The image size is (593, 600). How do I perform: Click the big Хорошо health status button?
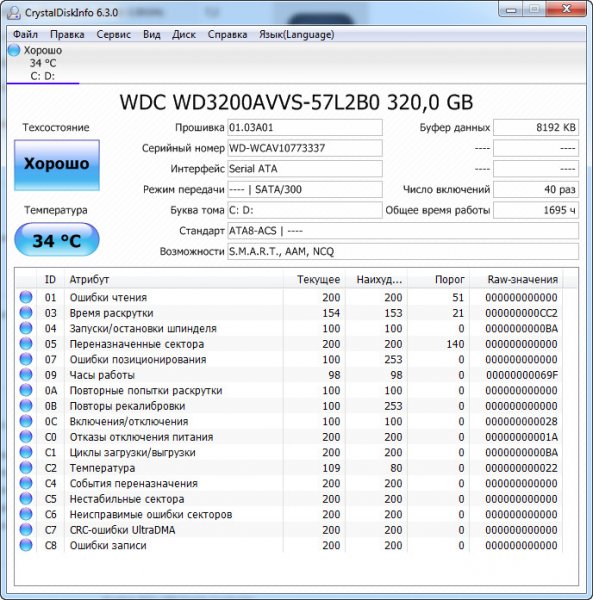click(x=57, y=165)
